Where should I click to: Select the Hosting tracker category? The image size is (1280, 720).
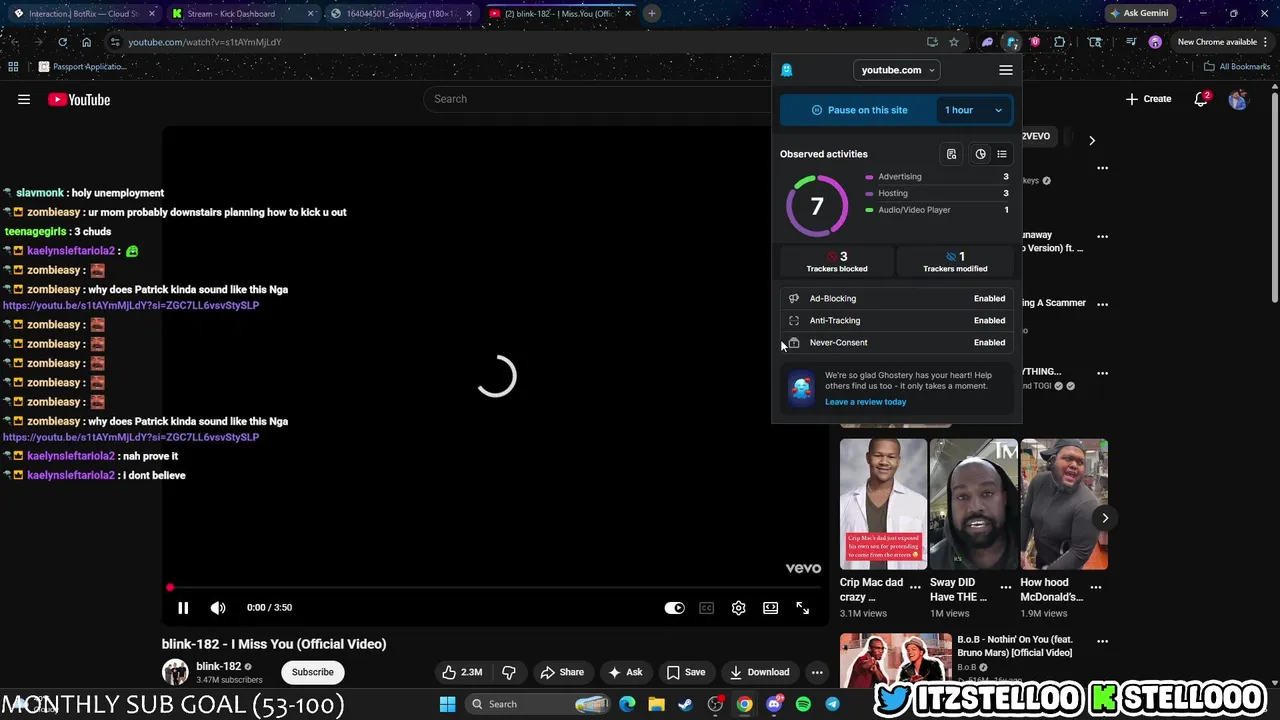[937, 193]
